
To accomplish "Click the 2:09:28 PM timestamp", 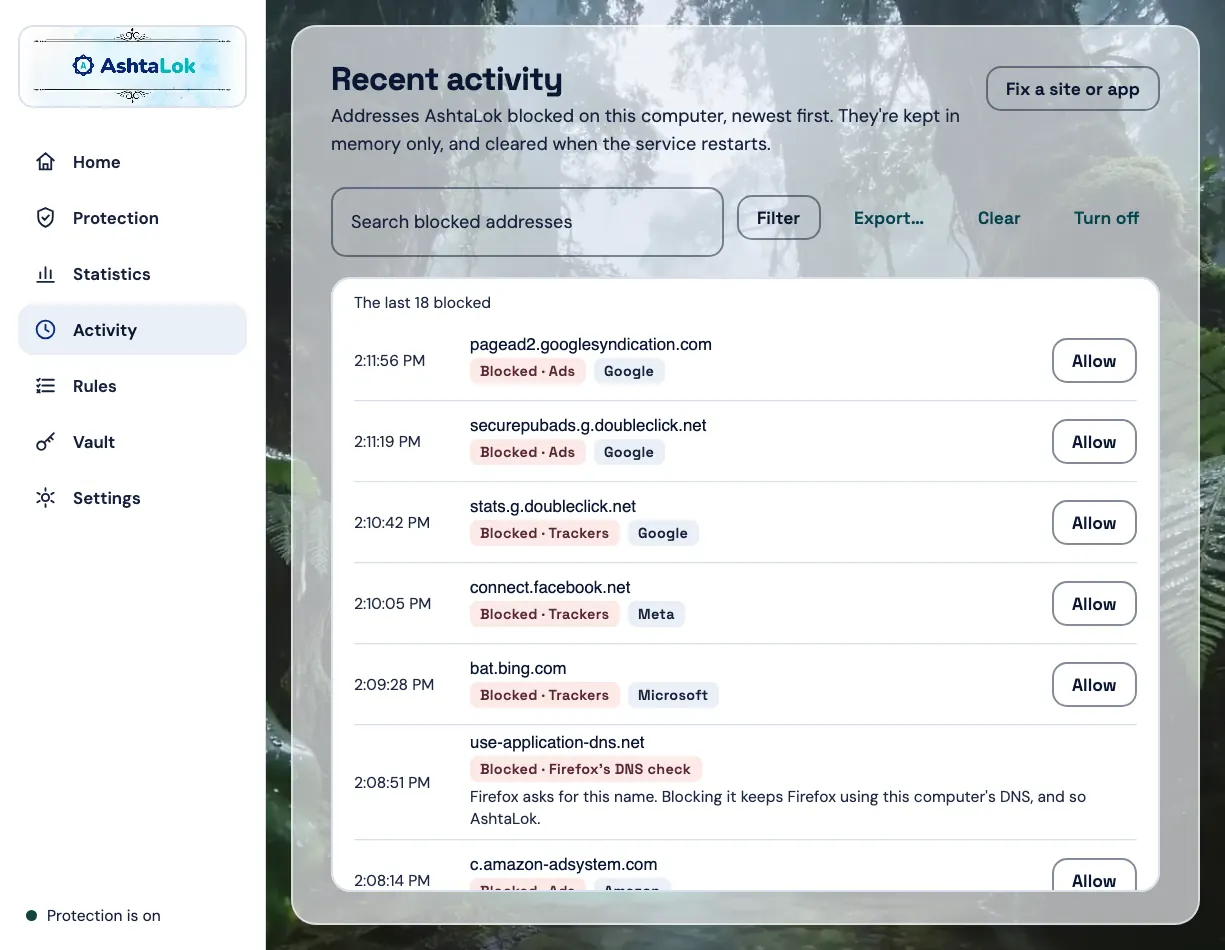I will [x=394, y=684].
